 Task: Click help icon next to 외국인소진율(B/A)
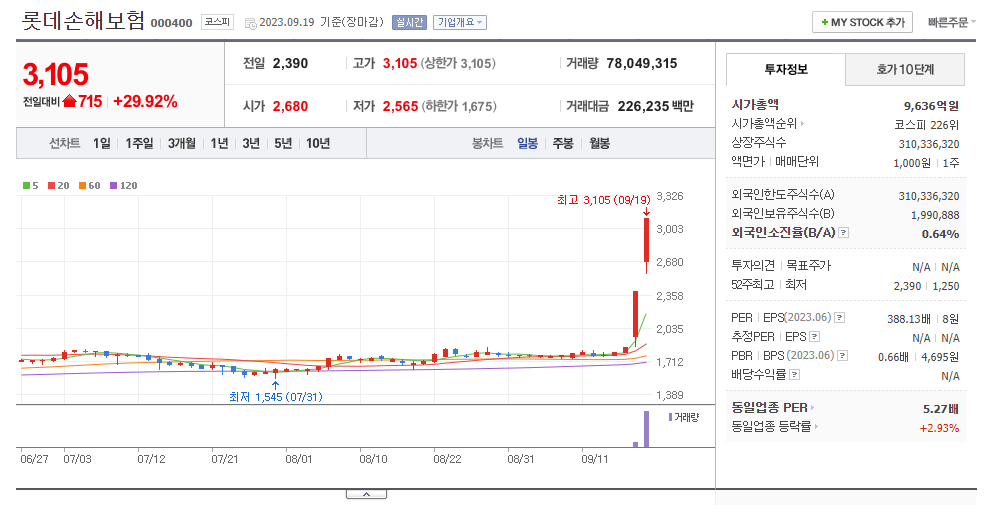844,233
